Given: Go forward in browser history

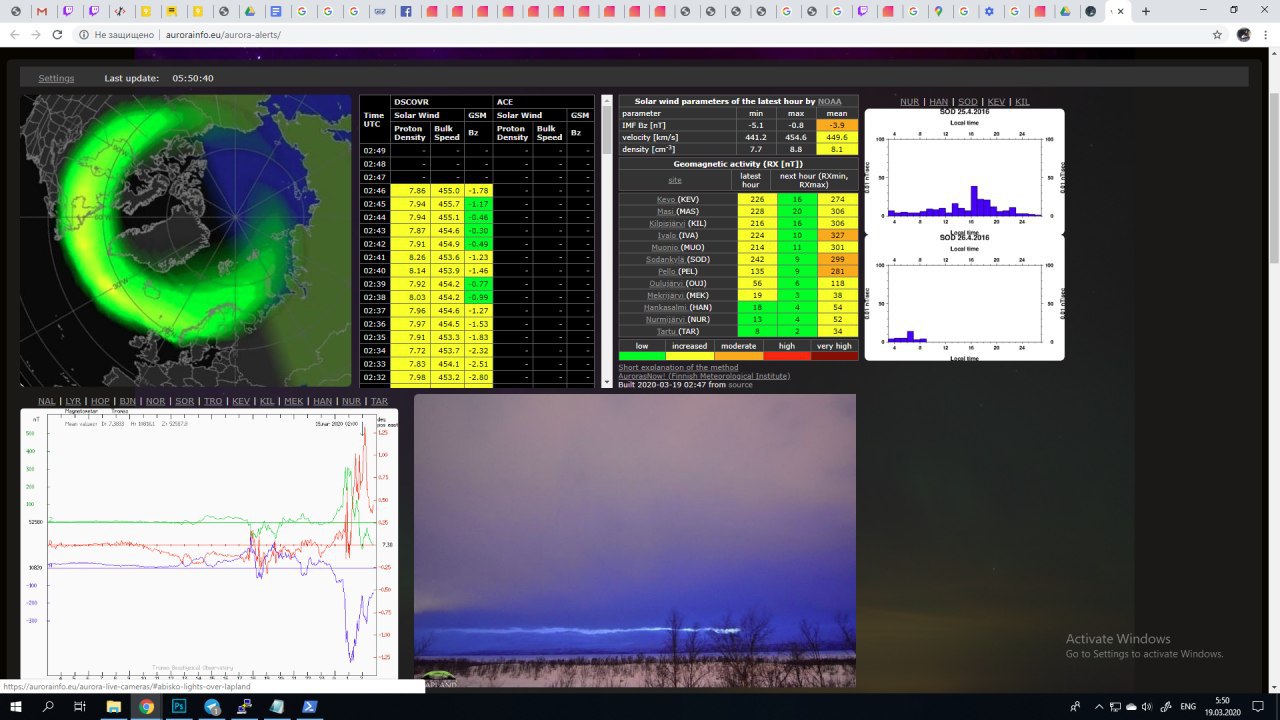Looking at the screenshot, I should coord(36,34).
